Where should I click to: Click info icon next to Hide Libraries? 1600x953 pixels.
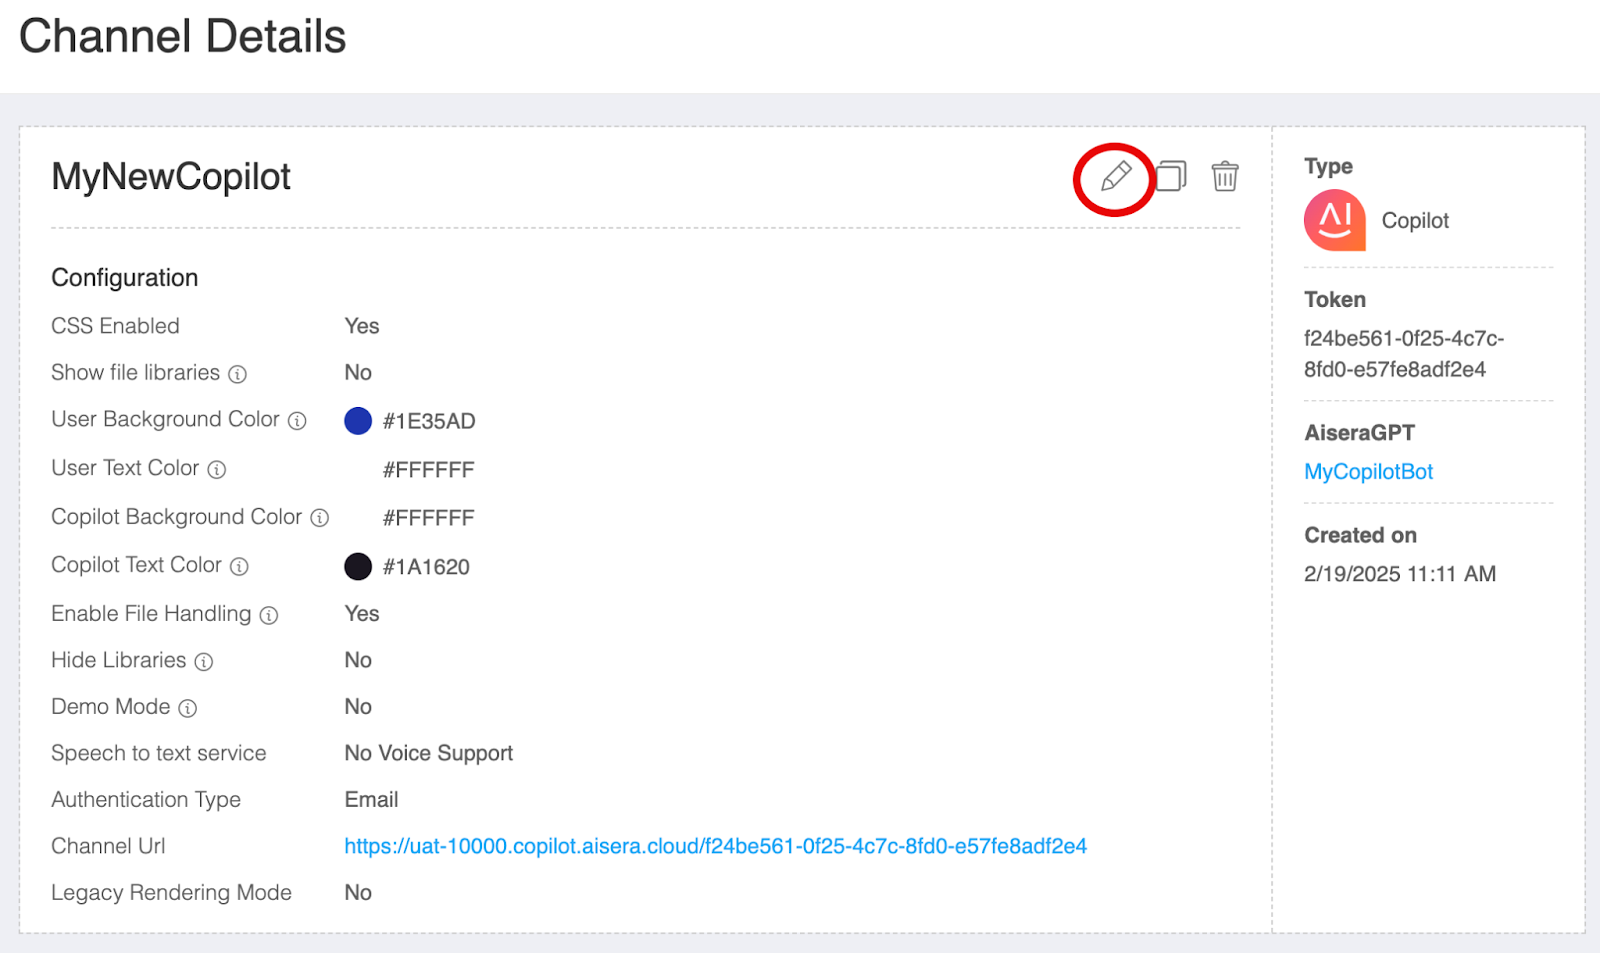pos(204,662)
